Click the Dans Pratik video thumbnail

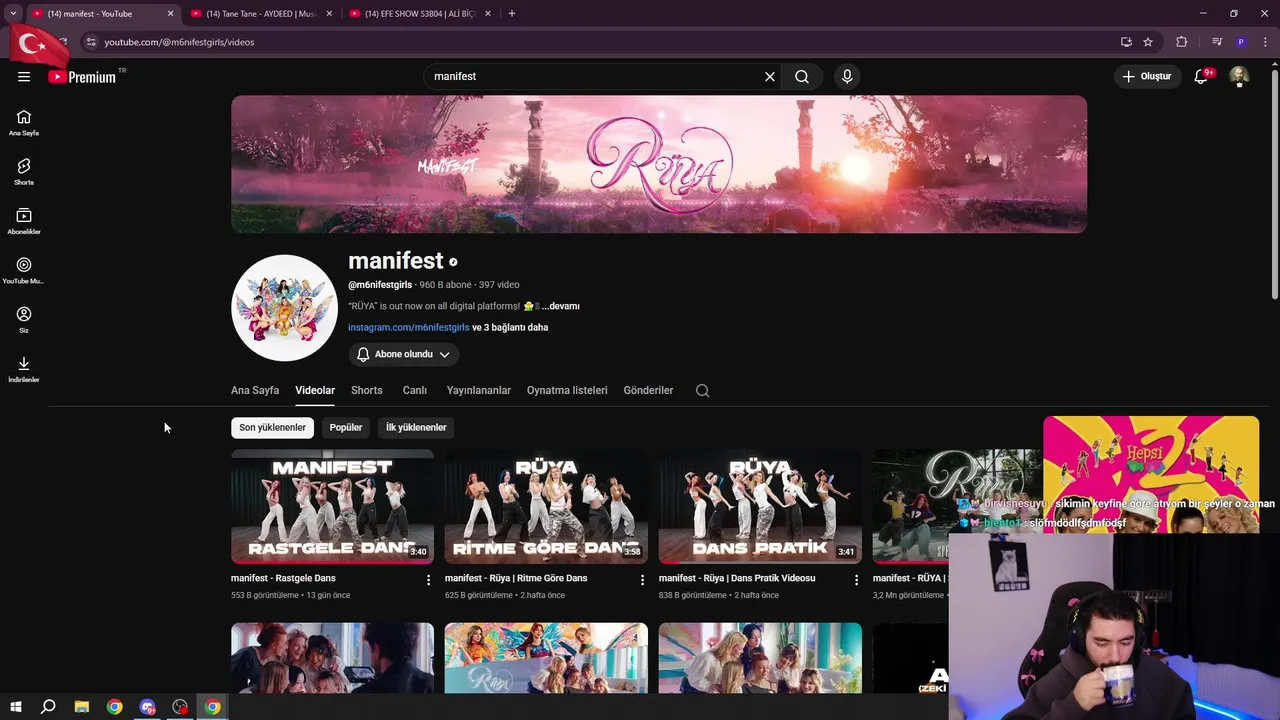point(760,507)
